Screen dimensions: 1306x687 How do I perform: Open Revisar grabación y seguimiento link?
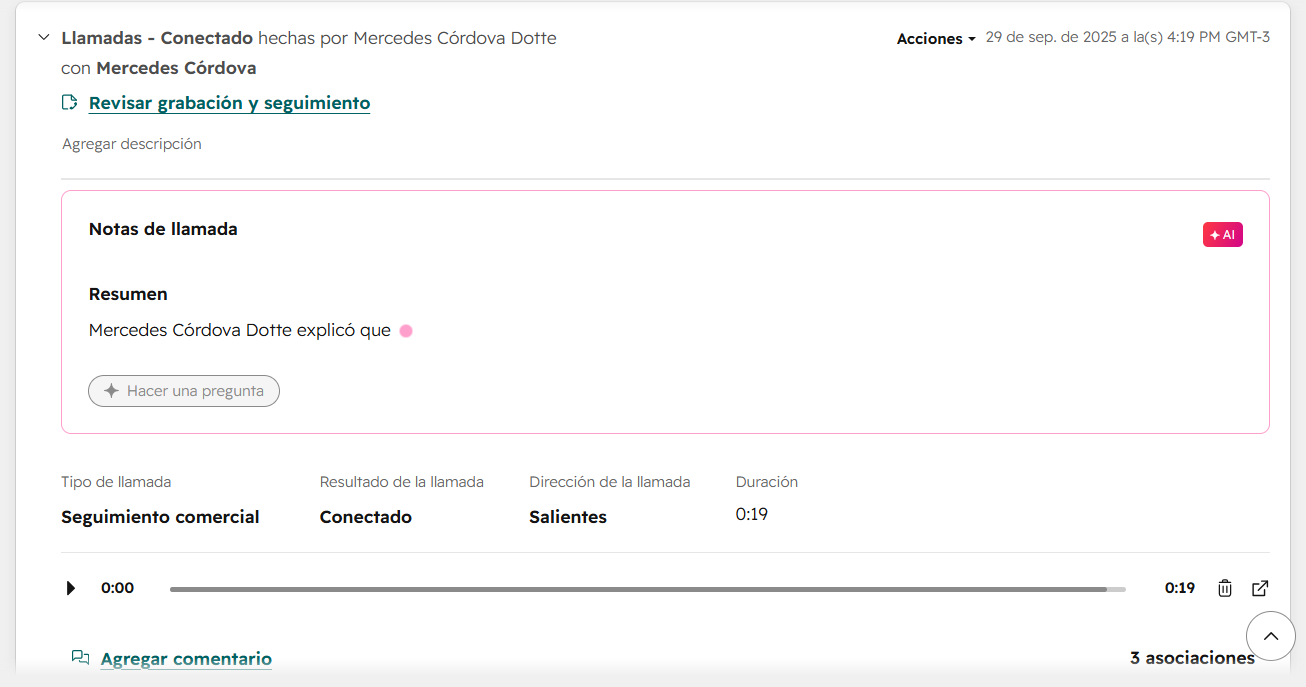(229, 103)
